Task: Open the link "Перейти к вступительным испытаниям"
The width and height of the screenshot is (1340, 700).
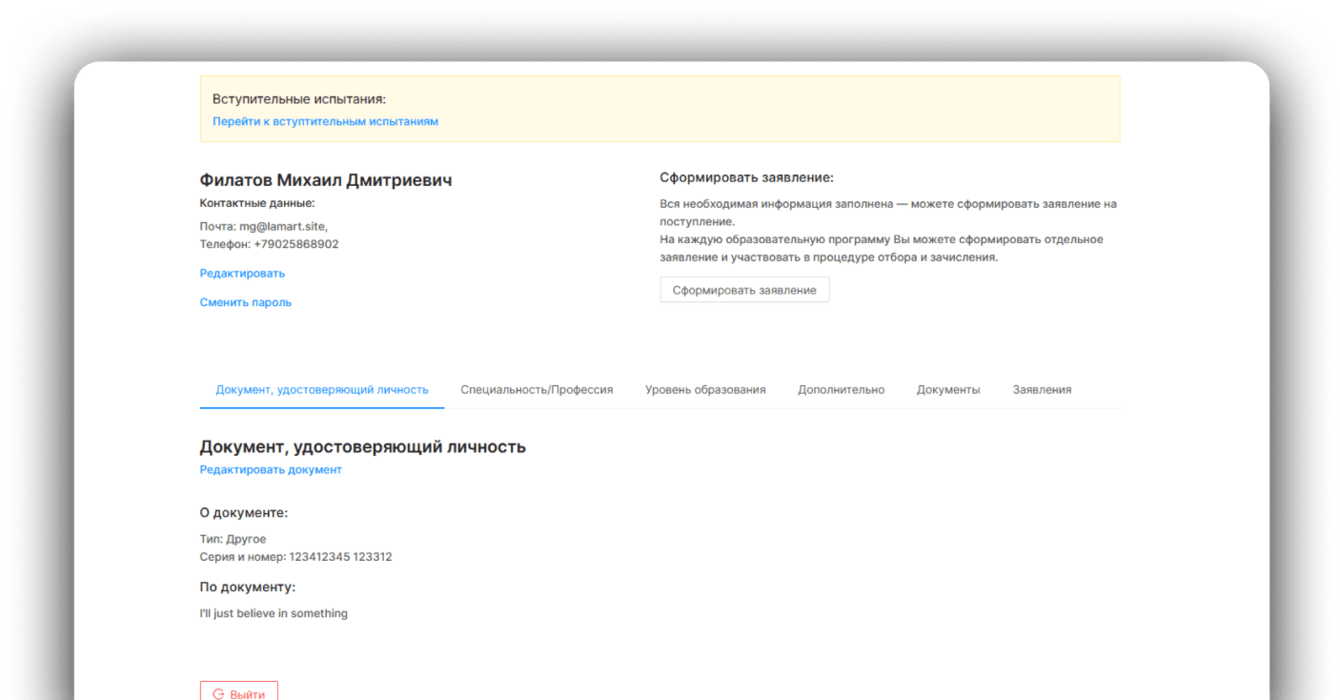Action: click(325, 121)
